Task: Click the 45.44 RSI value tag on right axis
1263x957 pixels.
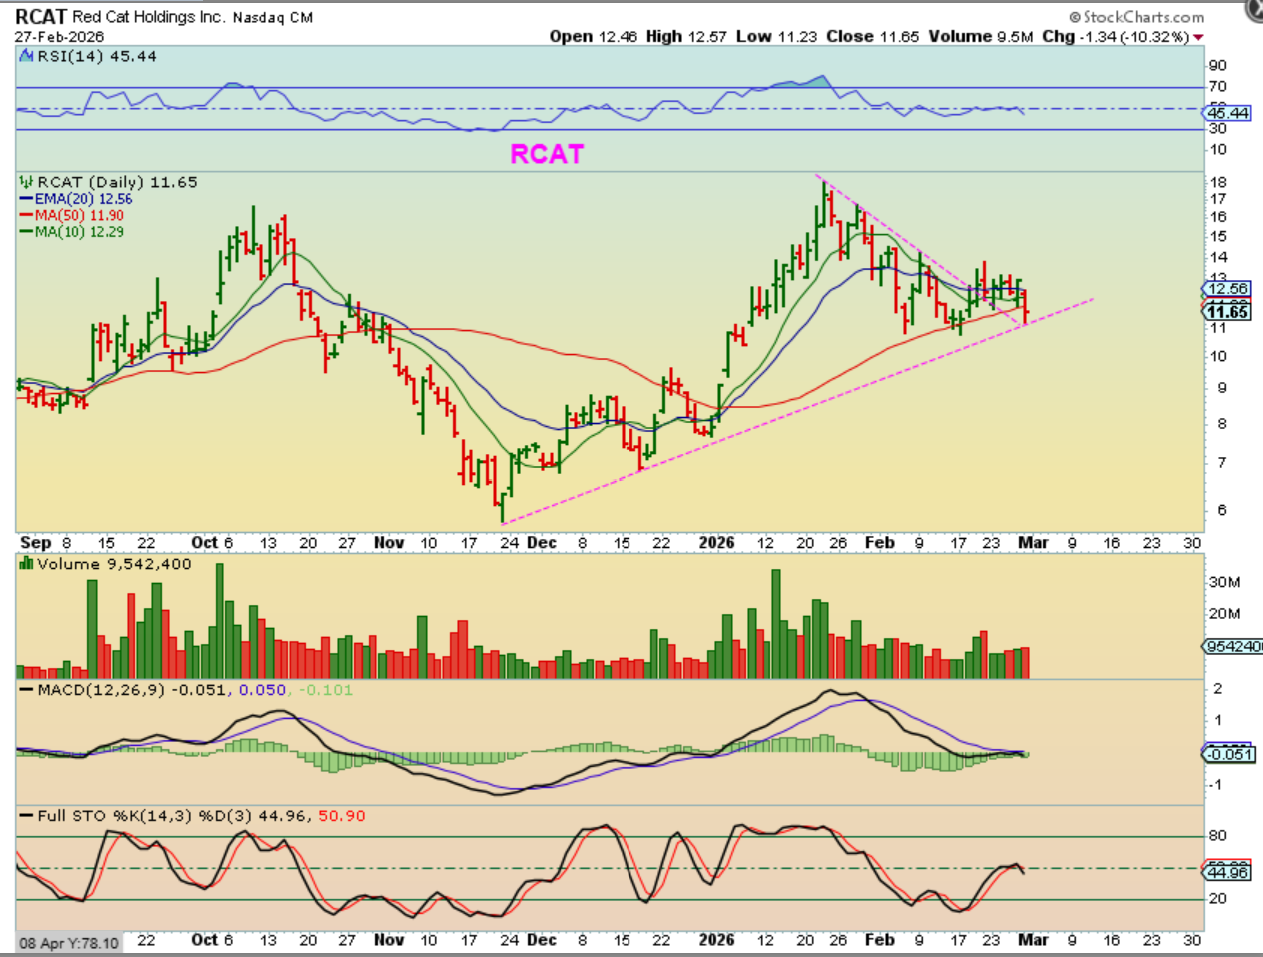Action: (1228, 113)
